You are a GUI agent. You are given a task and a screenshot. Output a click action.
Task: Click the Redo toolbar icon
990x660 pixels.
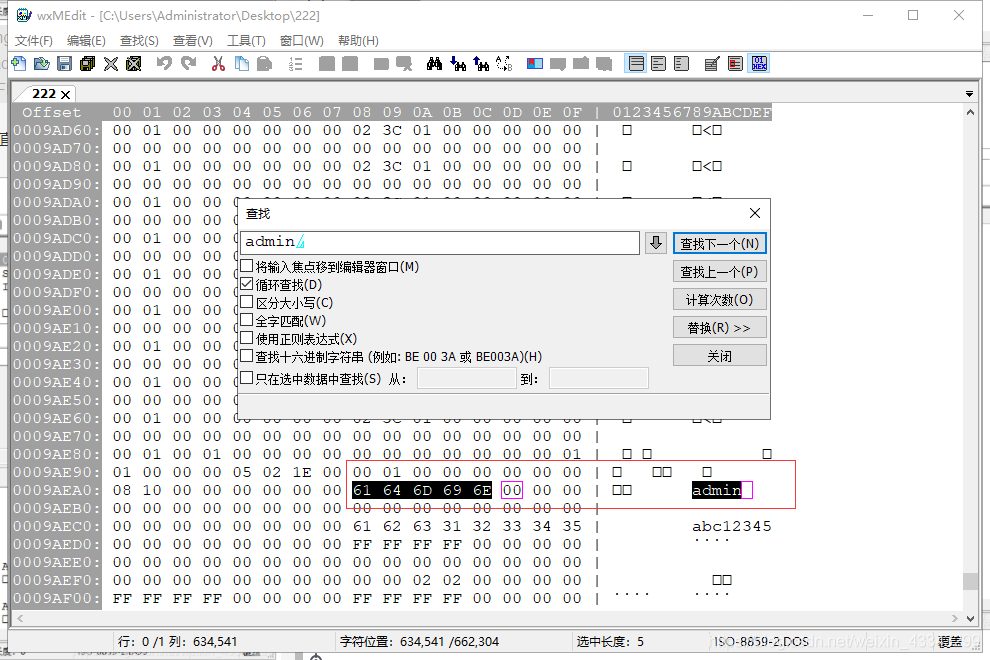pos(188,64)
